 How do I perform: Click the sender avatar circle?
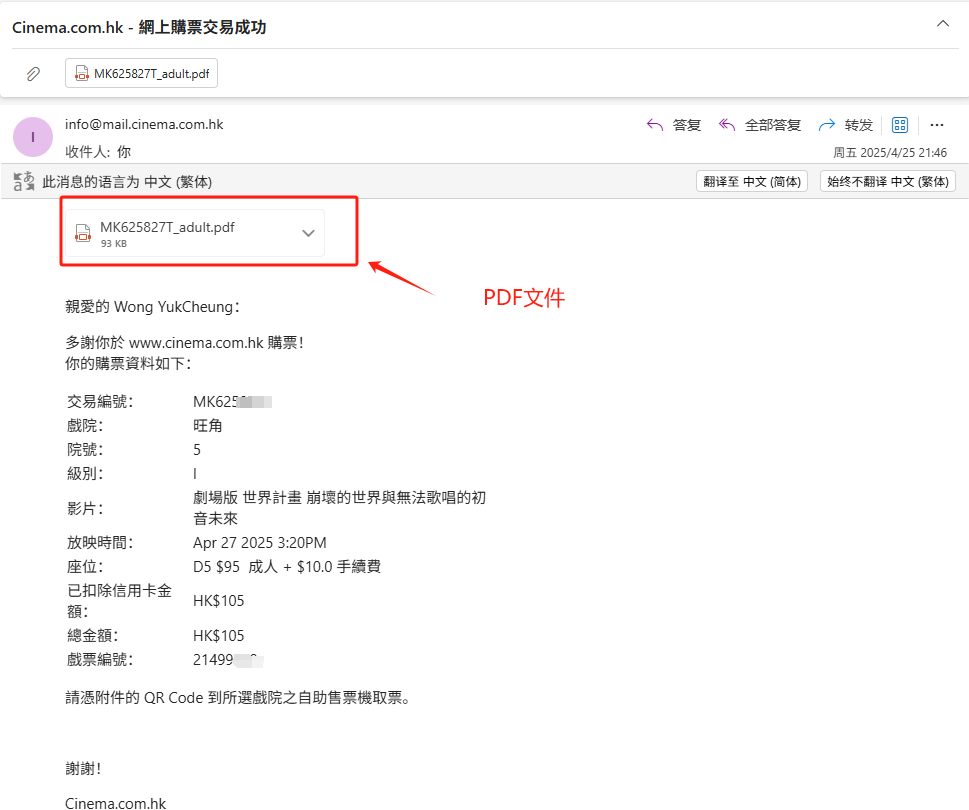(x=33, y=137)
